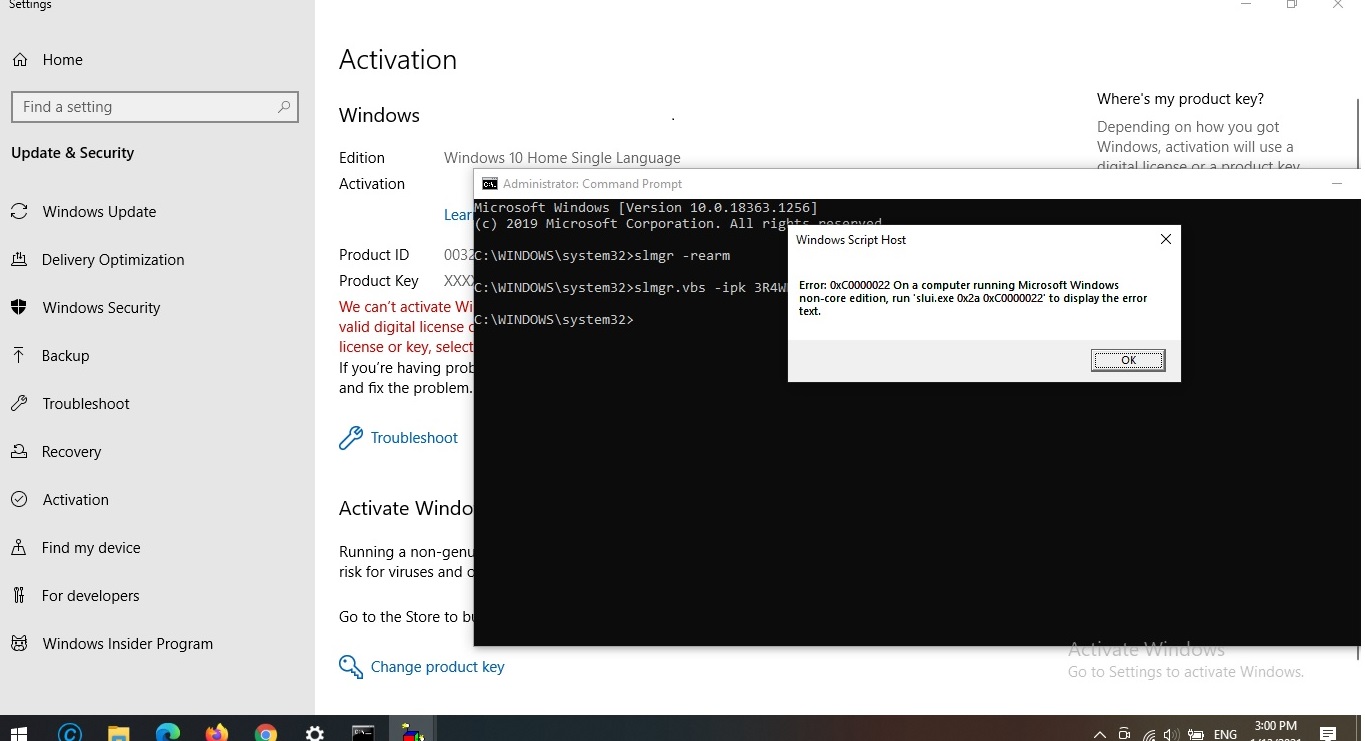Select the Windows Security shield icon
The height and width of the screenshot is (741, 1365).
click(x=19, y=307)
